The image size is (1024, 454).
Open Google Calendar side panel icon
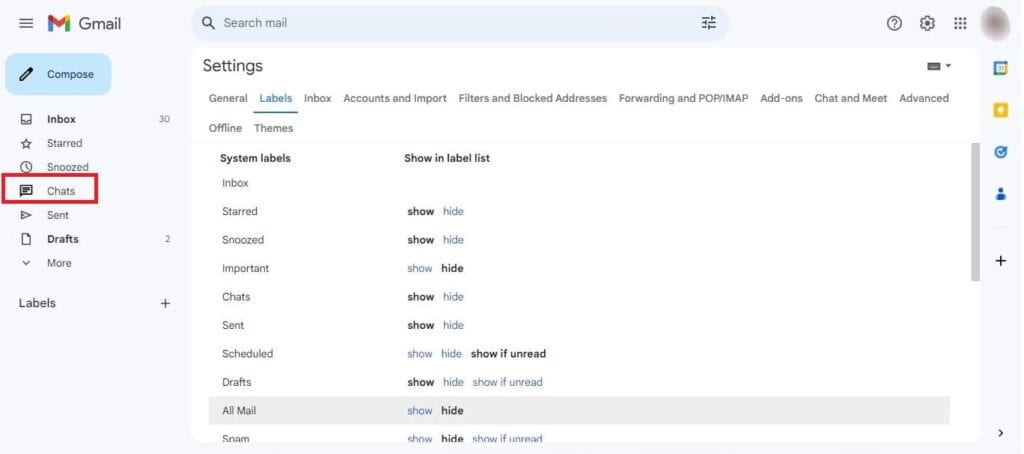click(x=1000, y=68)
